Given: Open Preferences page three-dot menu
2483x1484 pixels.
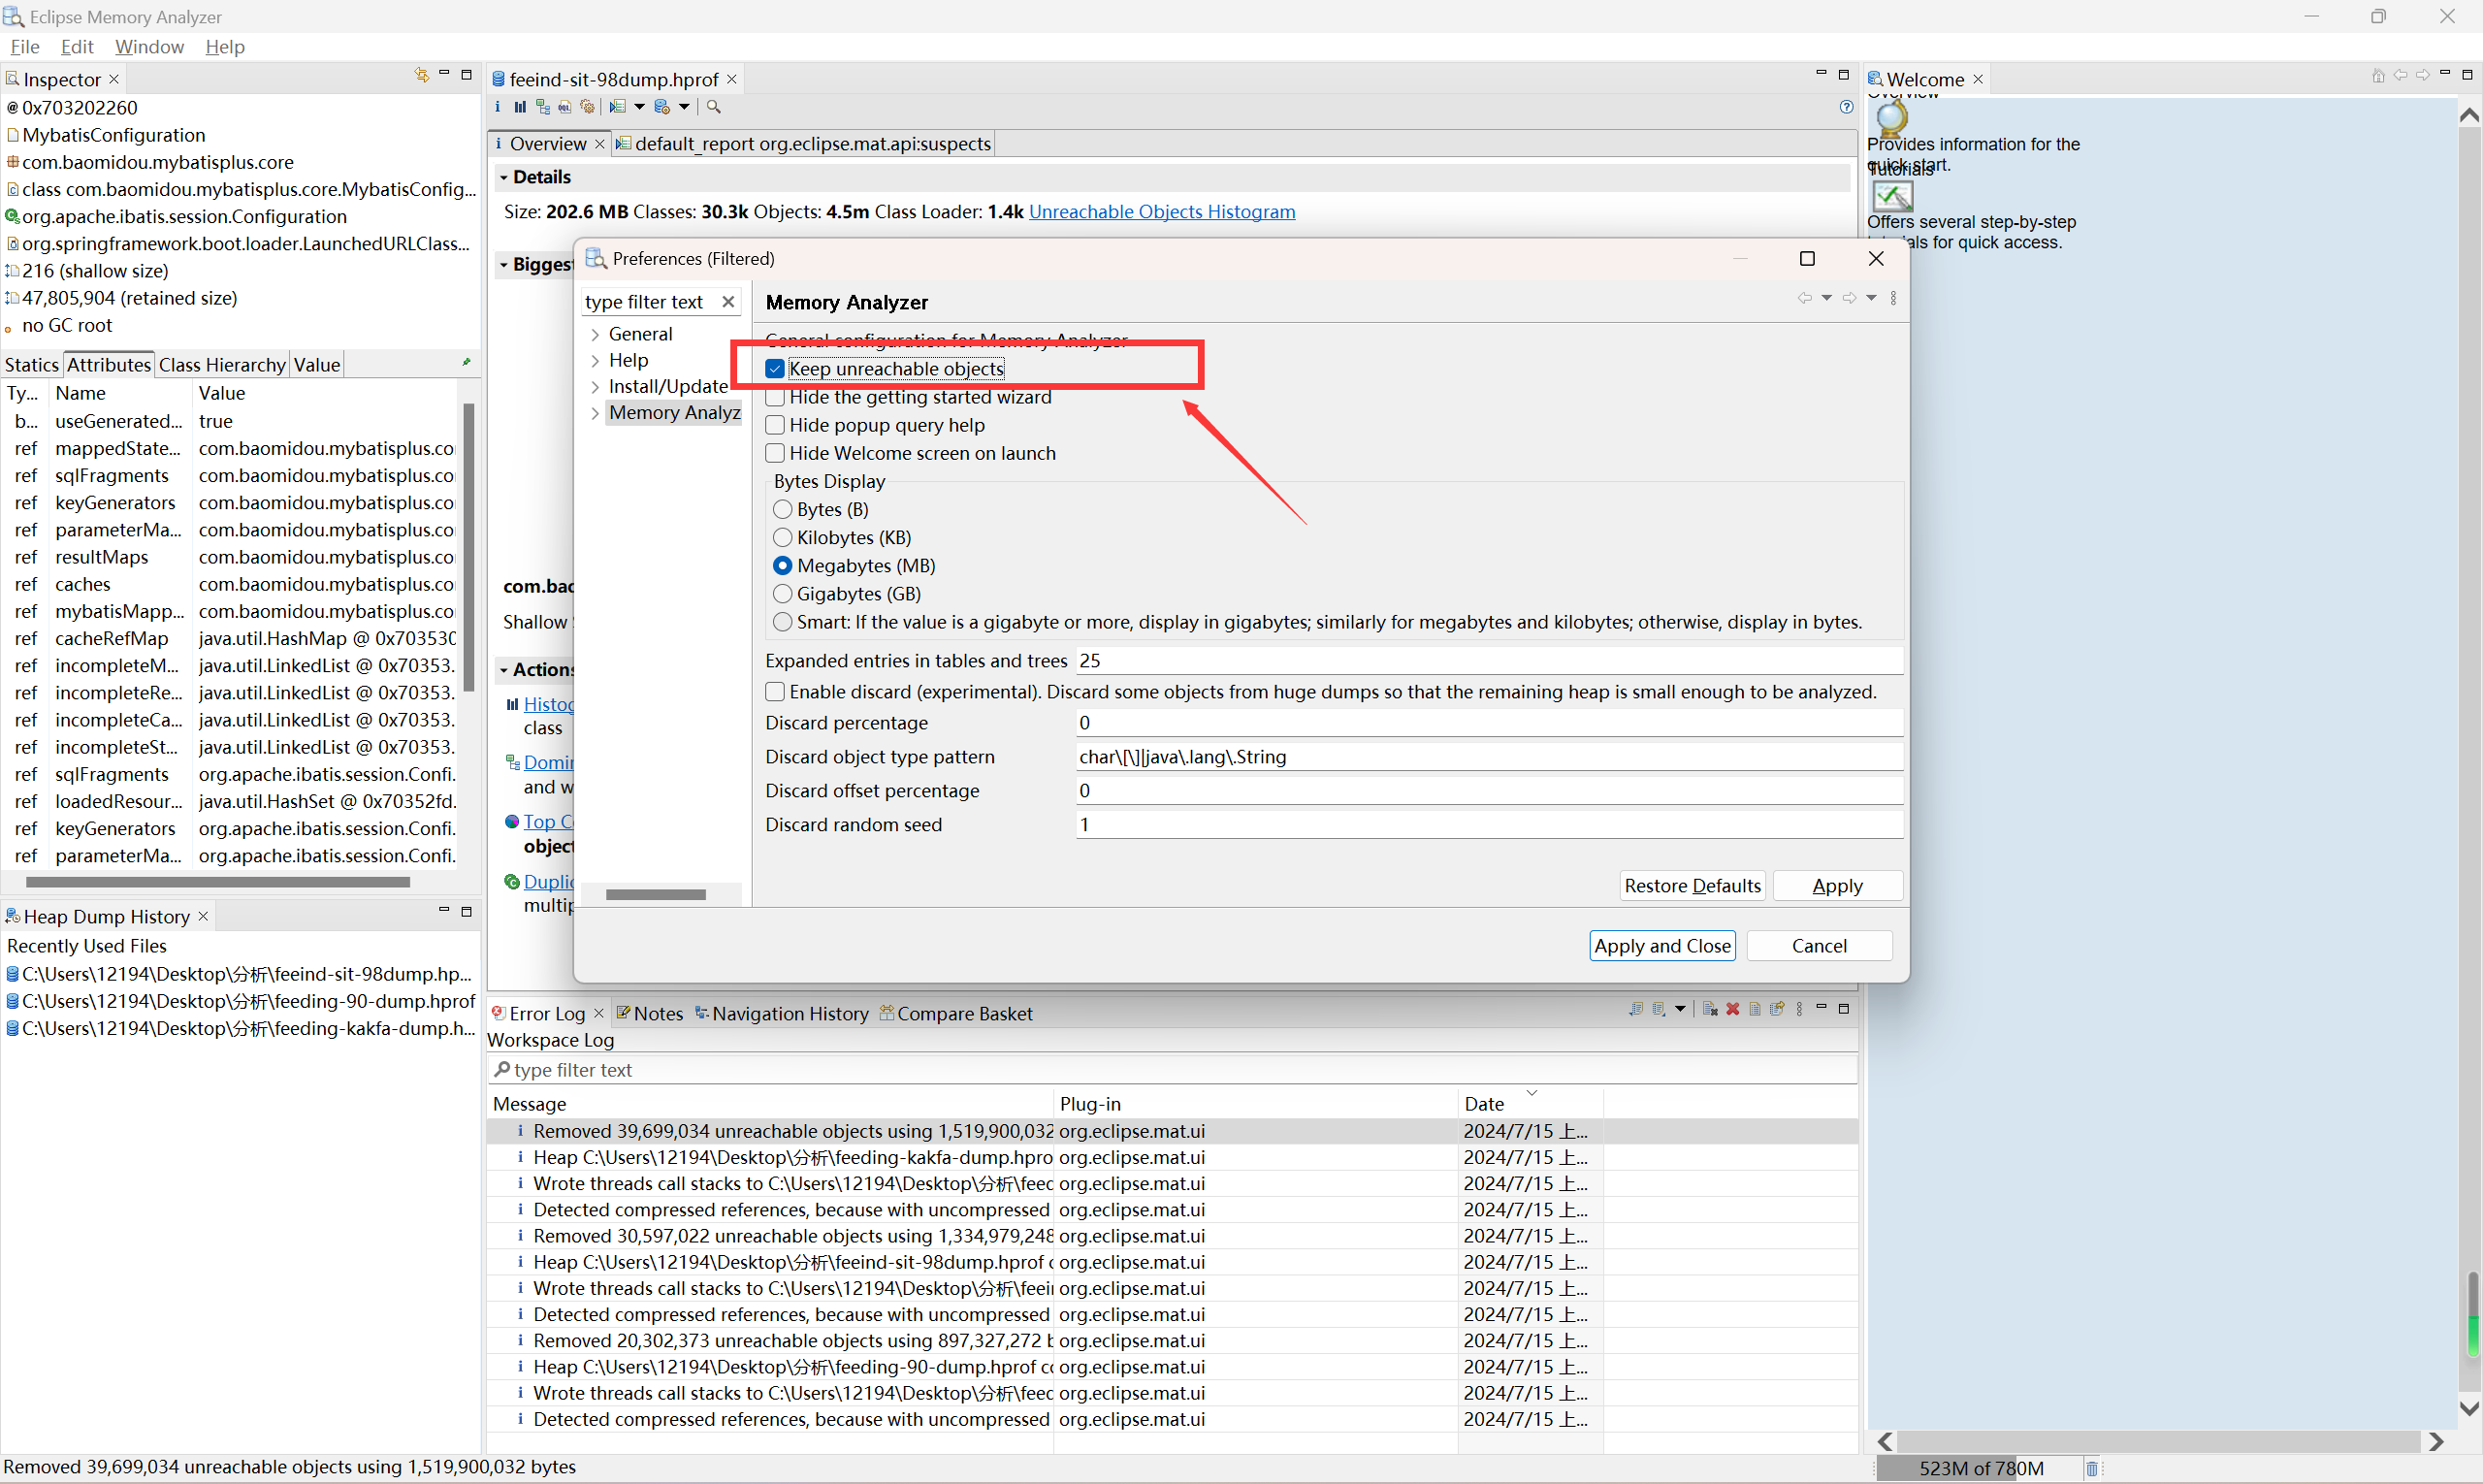Looking at the screenshot, I should [x=1893, y=298].
